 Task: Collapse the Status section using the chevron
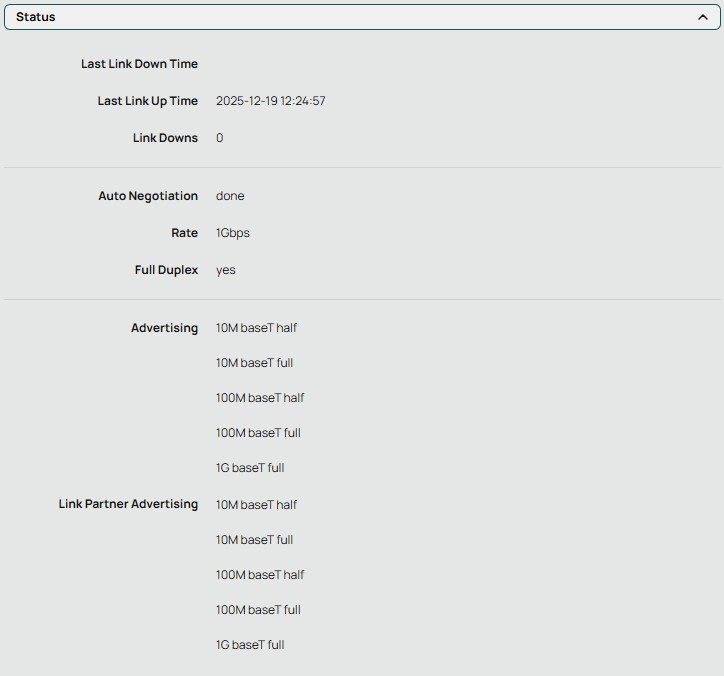[703, 17]
